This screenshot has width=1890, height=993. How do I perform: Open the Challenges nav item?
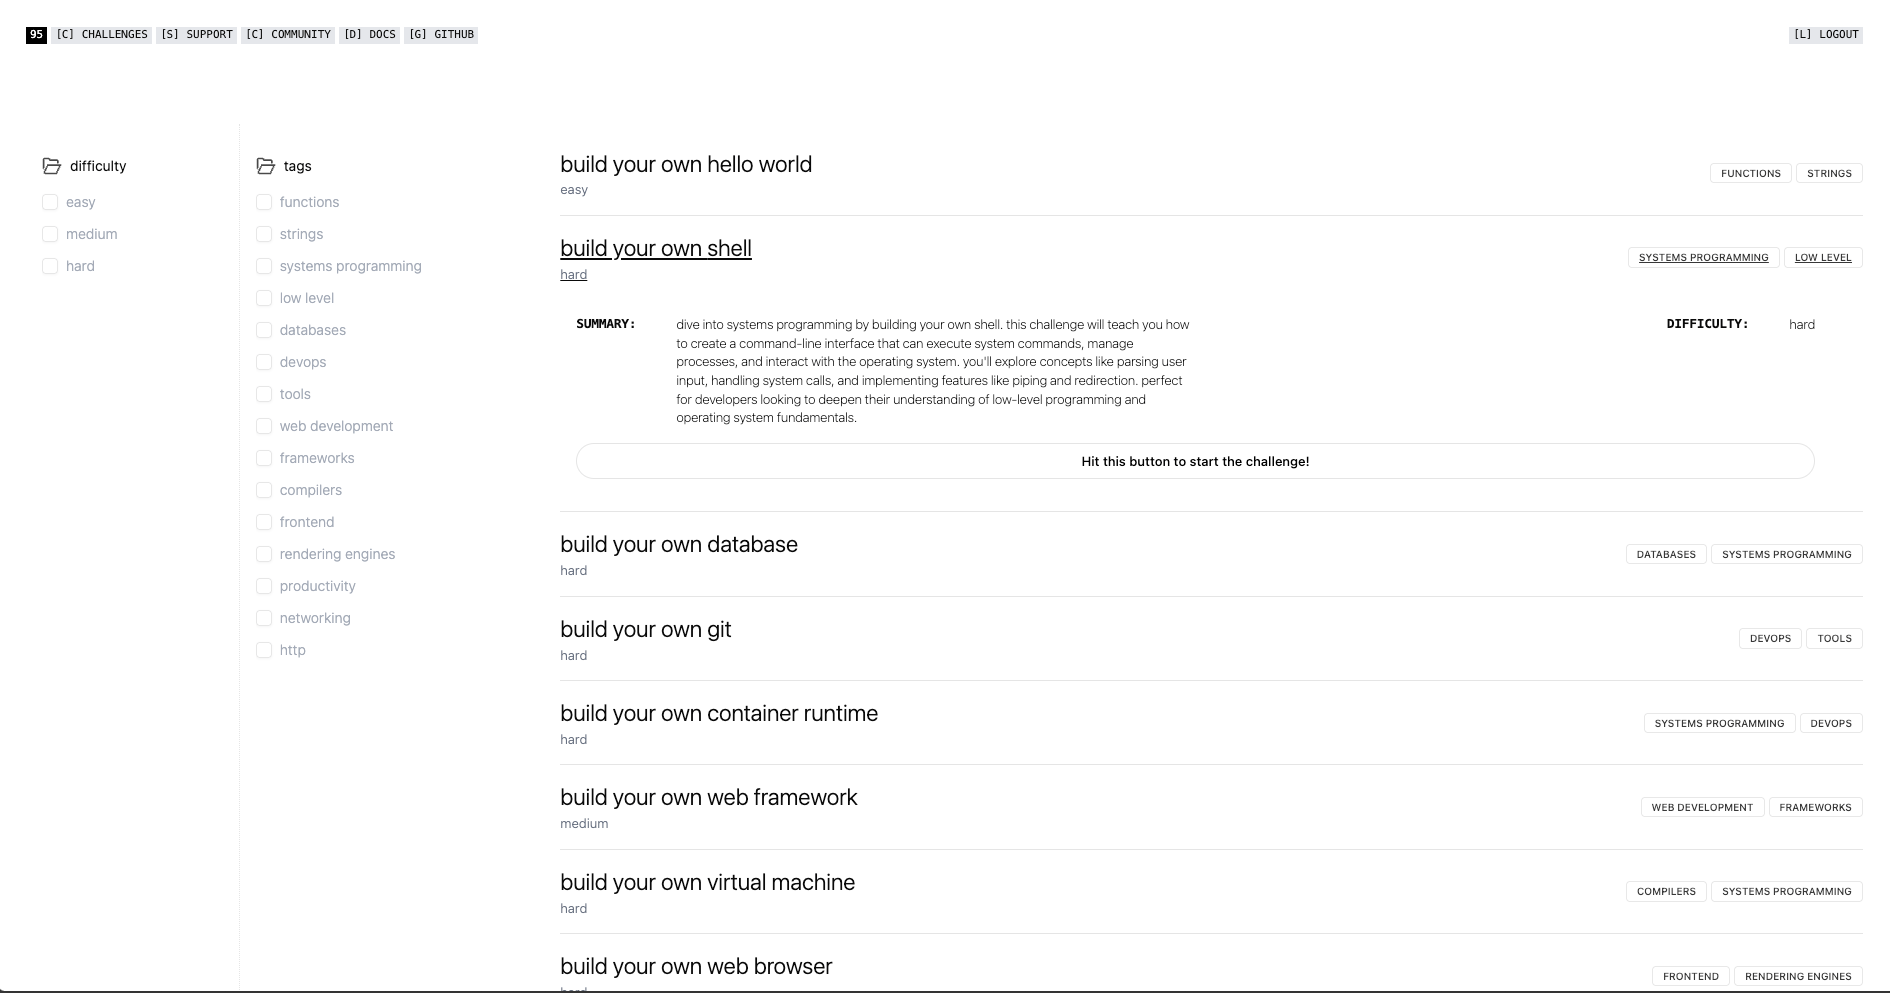[x=102, y=35]
